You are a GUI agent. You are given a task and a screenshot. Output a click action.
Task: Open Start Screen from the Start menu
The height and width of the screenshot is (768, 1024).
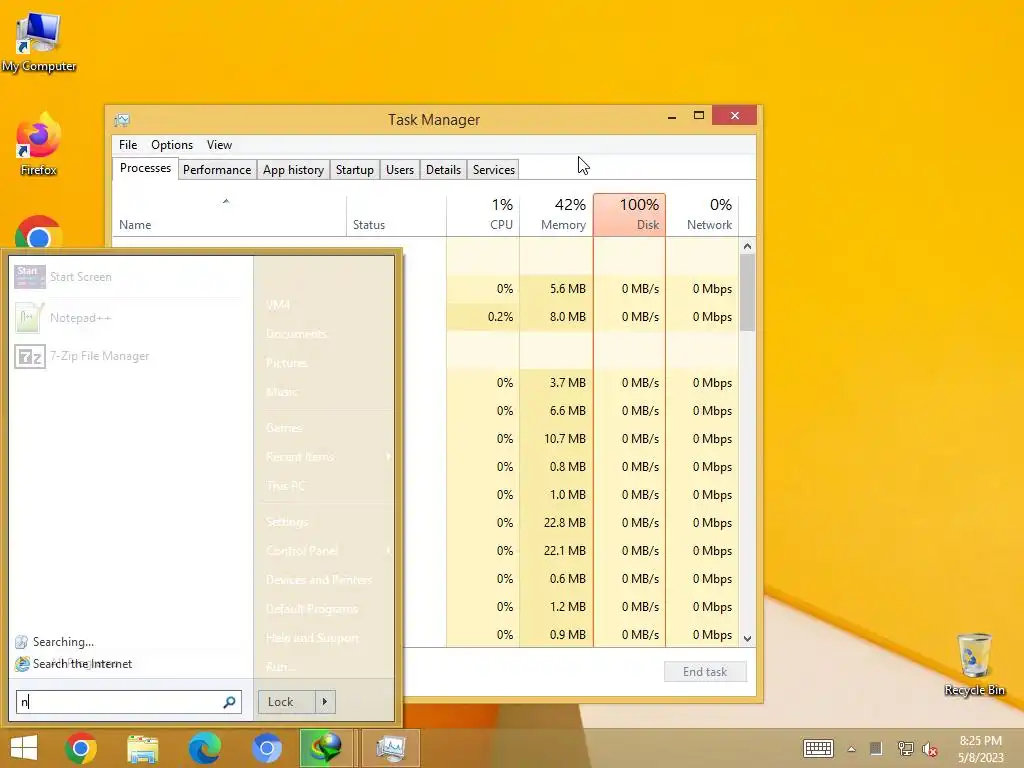point(128,277)
